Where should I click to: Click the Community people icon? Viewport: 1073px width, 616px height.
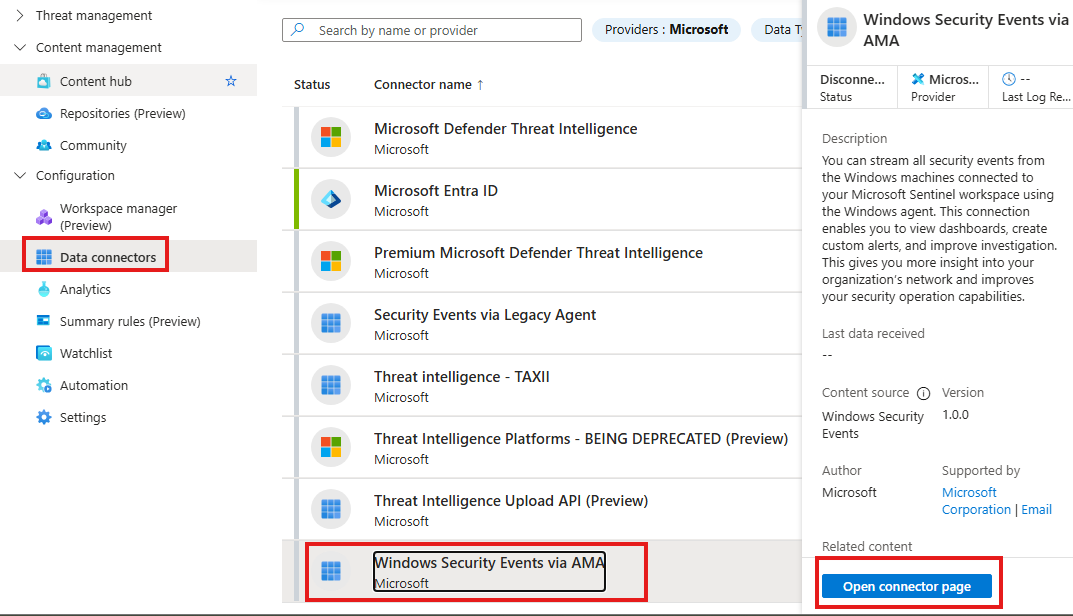(x=44, y=145)
